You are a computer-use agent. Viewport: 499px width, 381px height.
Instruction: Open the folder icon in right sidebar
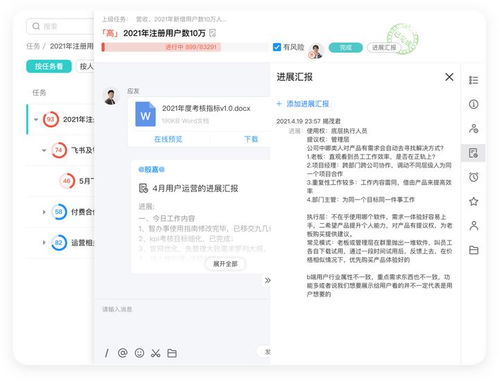(x=473, y=250)
